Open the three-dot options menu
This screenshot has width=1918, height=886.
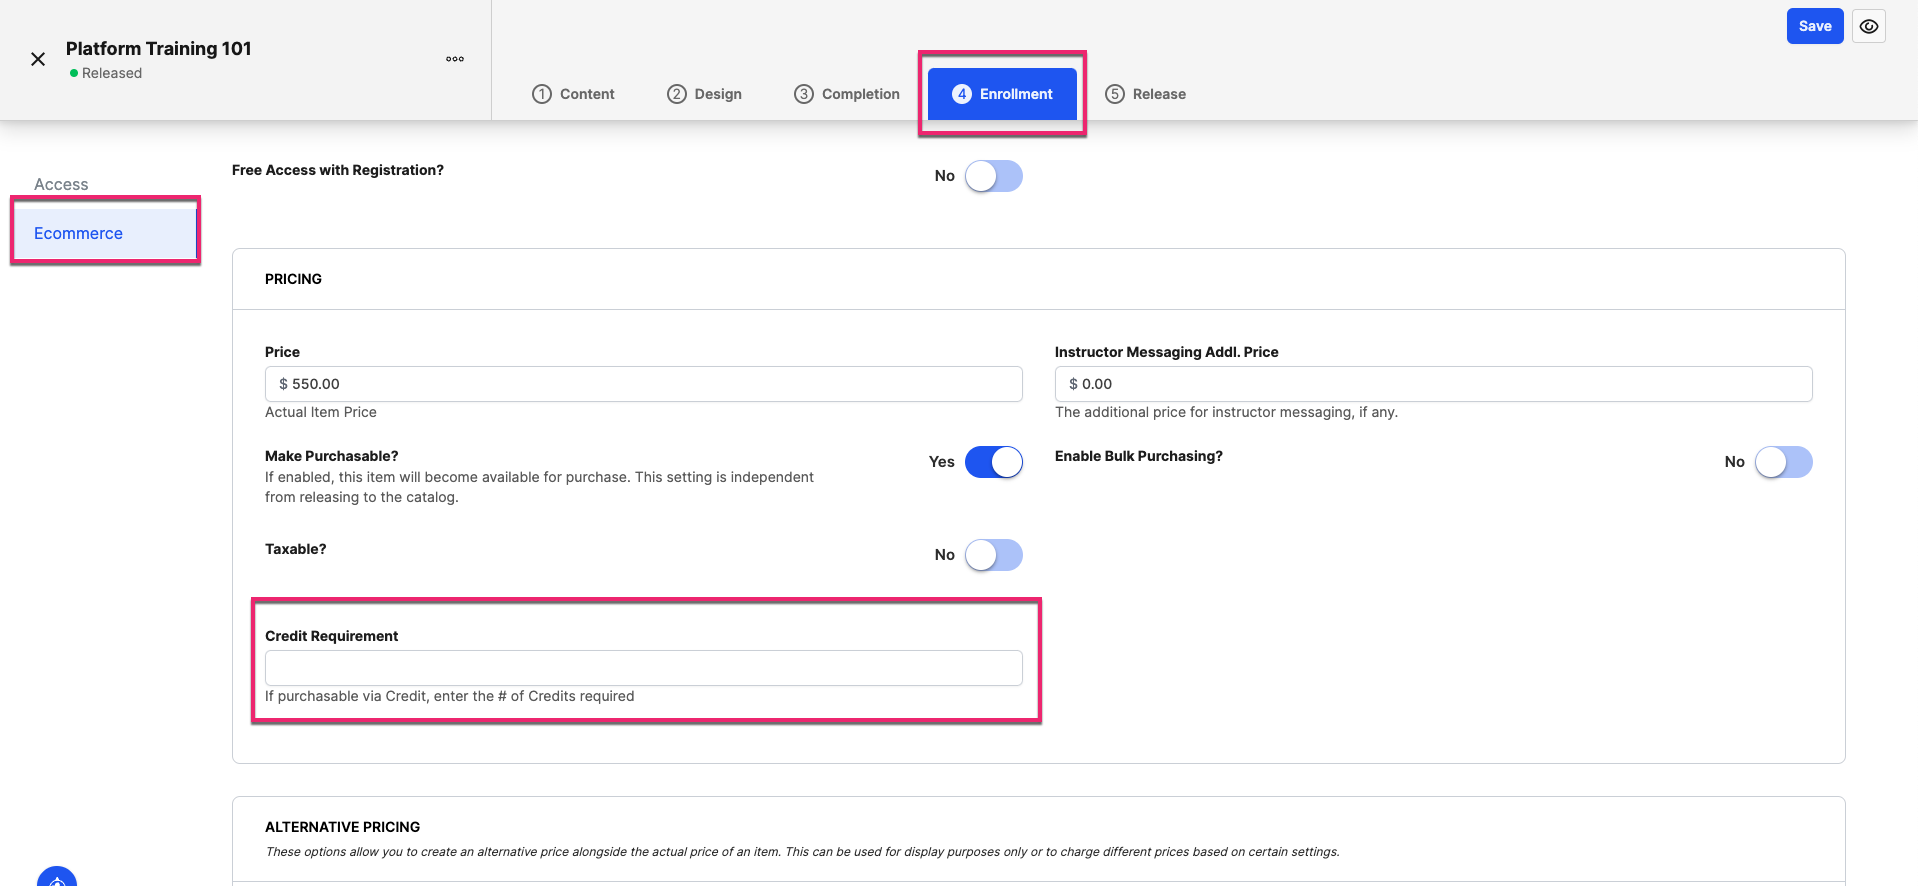tap(455, 59)
